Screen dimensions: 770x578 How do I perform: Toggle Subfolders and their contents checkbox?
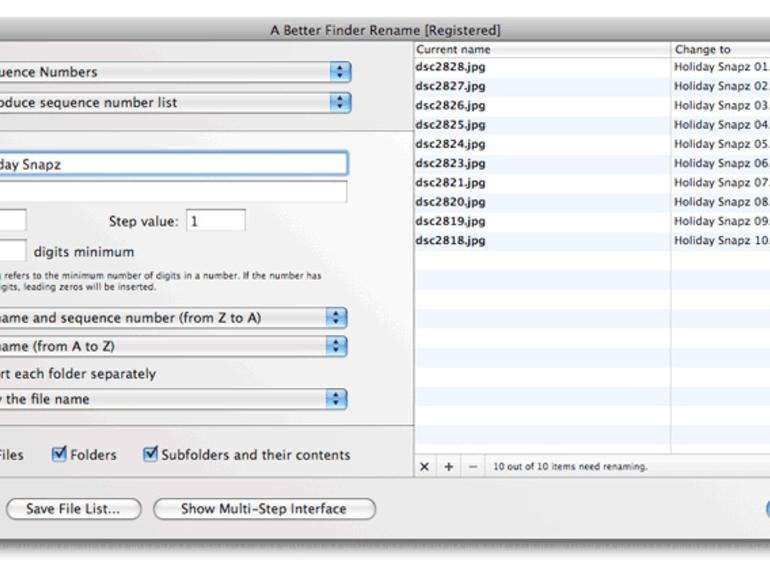[x=150, y=454]
